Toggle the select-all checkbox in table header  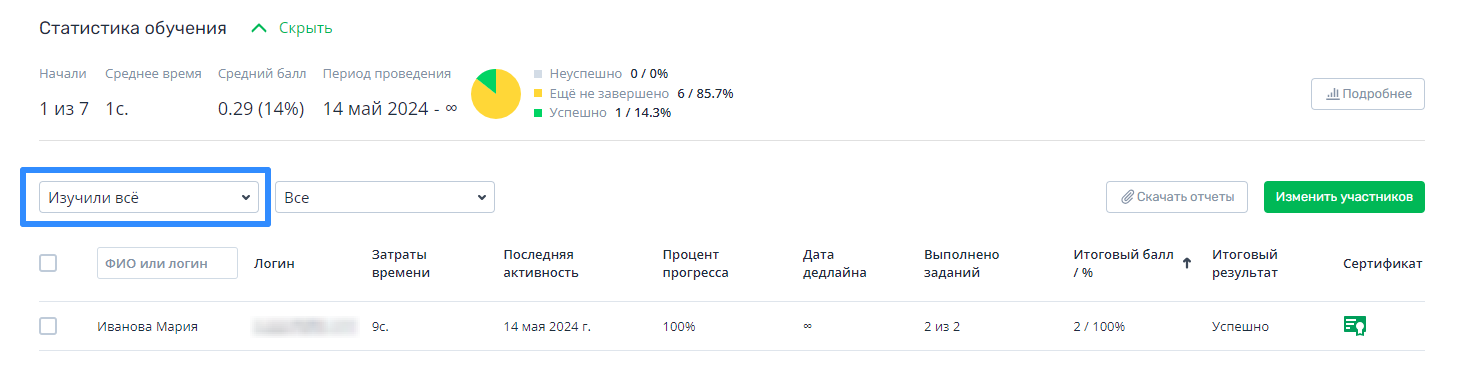(48, 263)
